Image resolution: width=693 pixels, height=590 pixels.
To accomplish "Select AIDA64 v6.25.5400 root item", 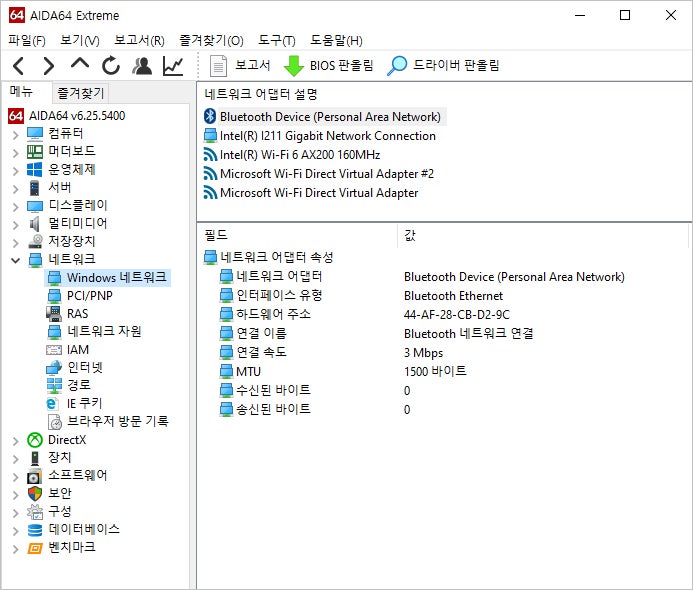I will [x=67, y=116].
